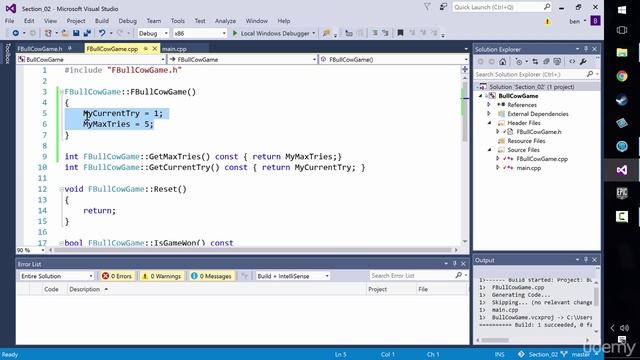Toggle pin on FBullCowGame.h tab
Viewport: 640px width, 360px height.
point(70,48)
